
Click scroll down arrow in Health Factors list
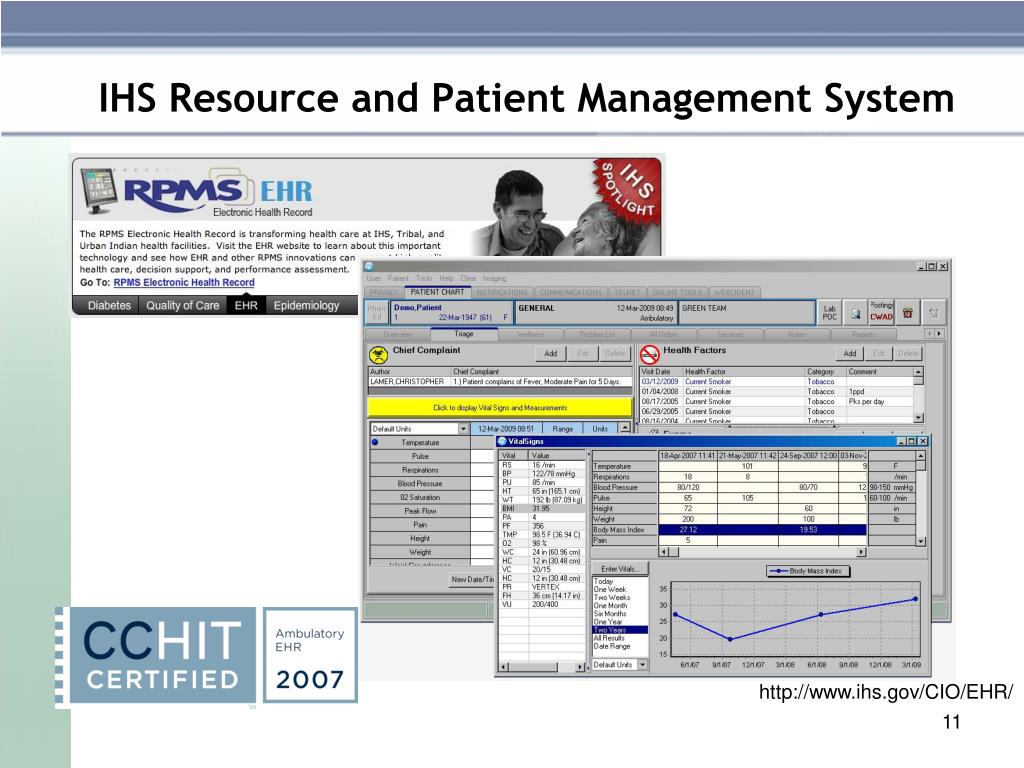(x=918, y=417)
